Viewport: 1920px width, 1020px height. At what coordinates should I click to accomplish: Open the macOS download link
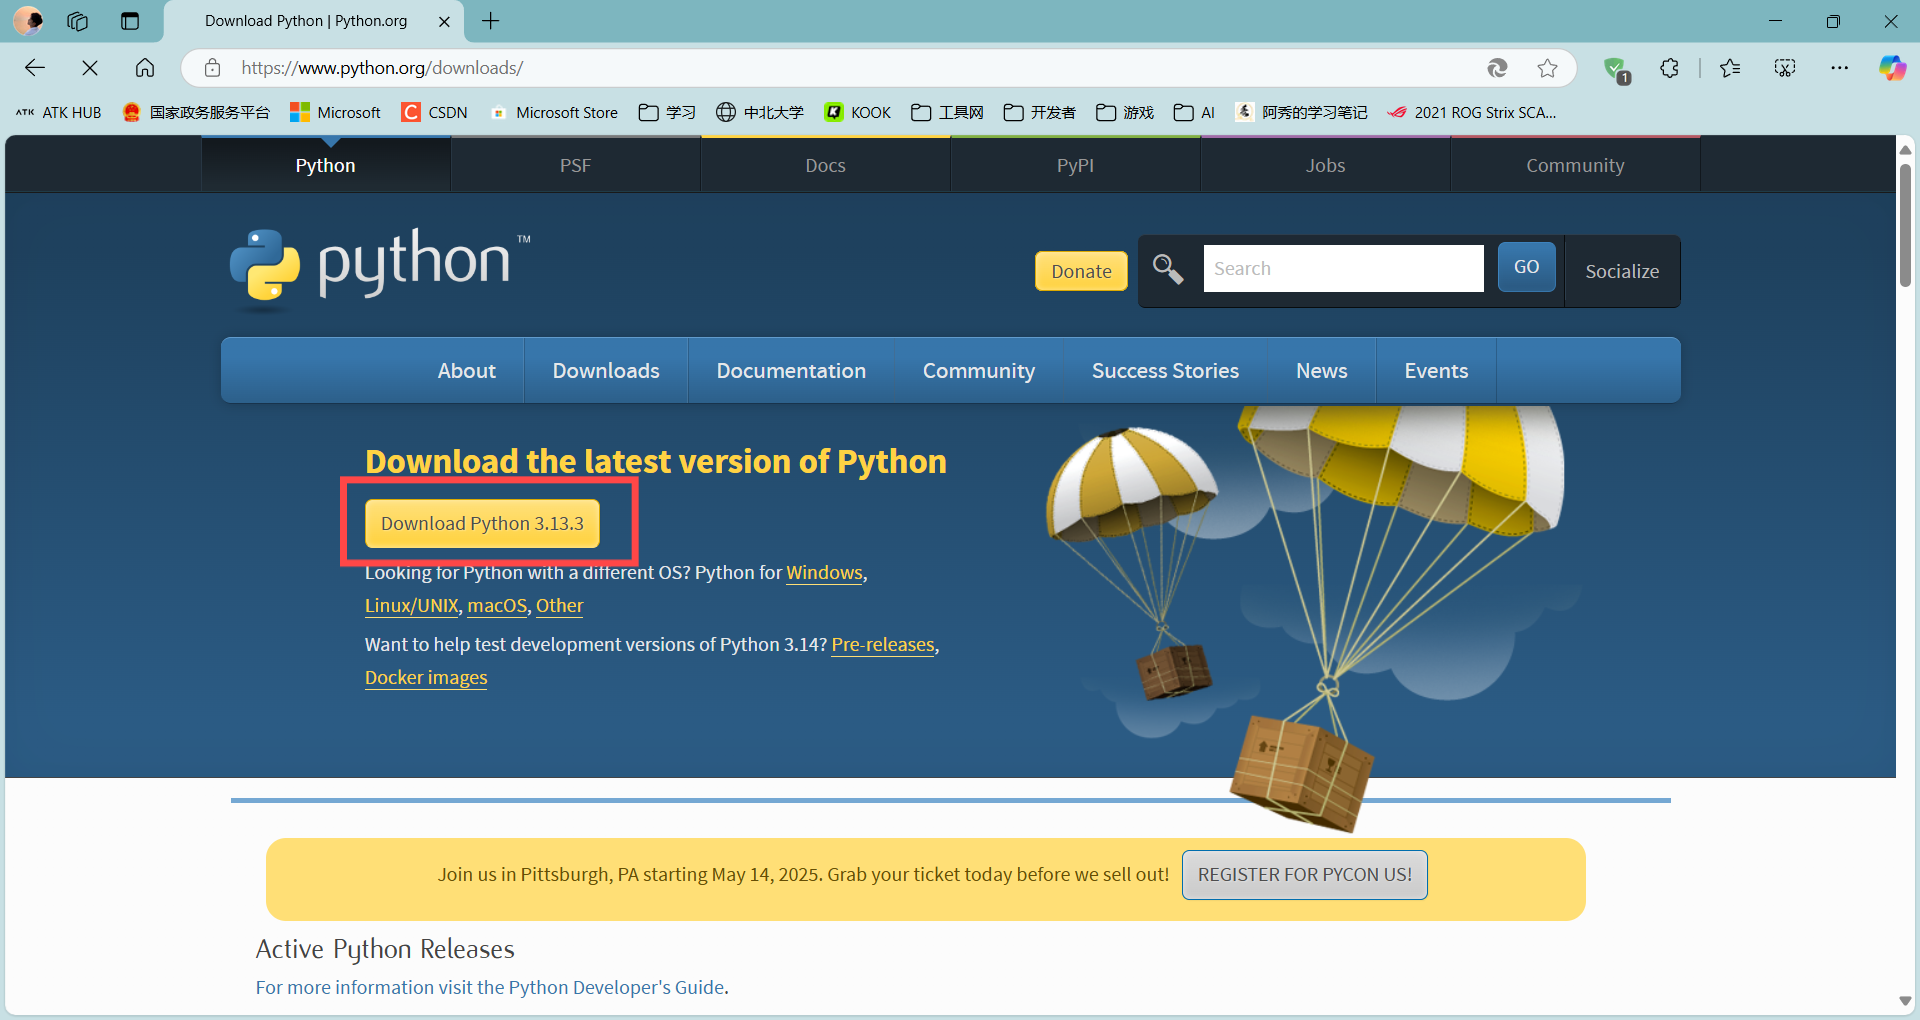pos(497,606)
